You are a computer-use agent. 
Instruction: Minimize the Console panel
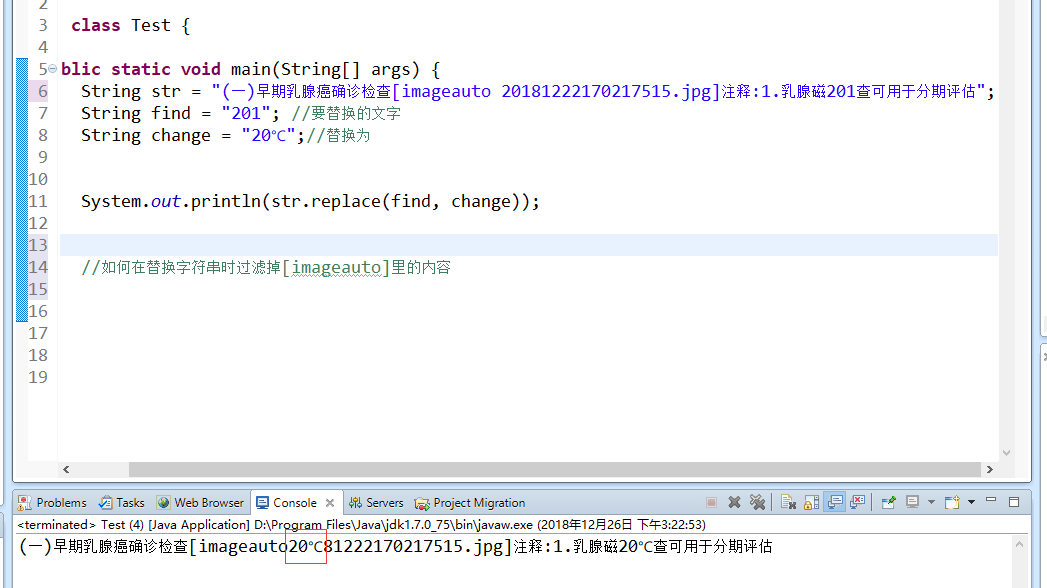pyautogui.click(x=991, y=501)
